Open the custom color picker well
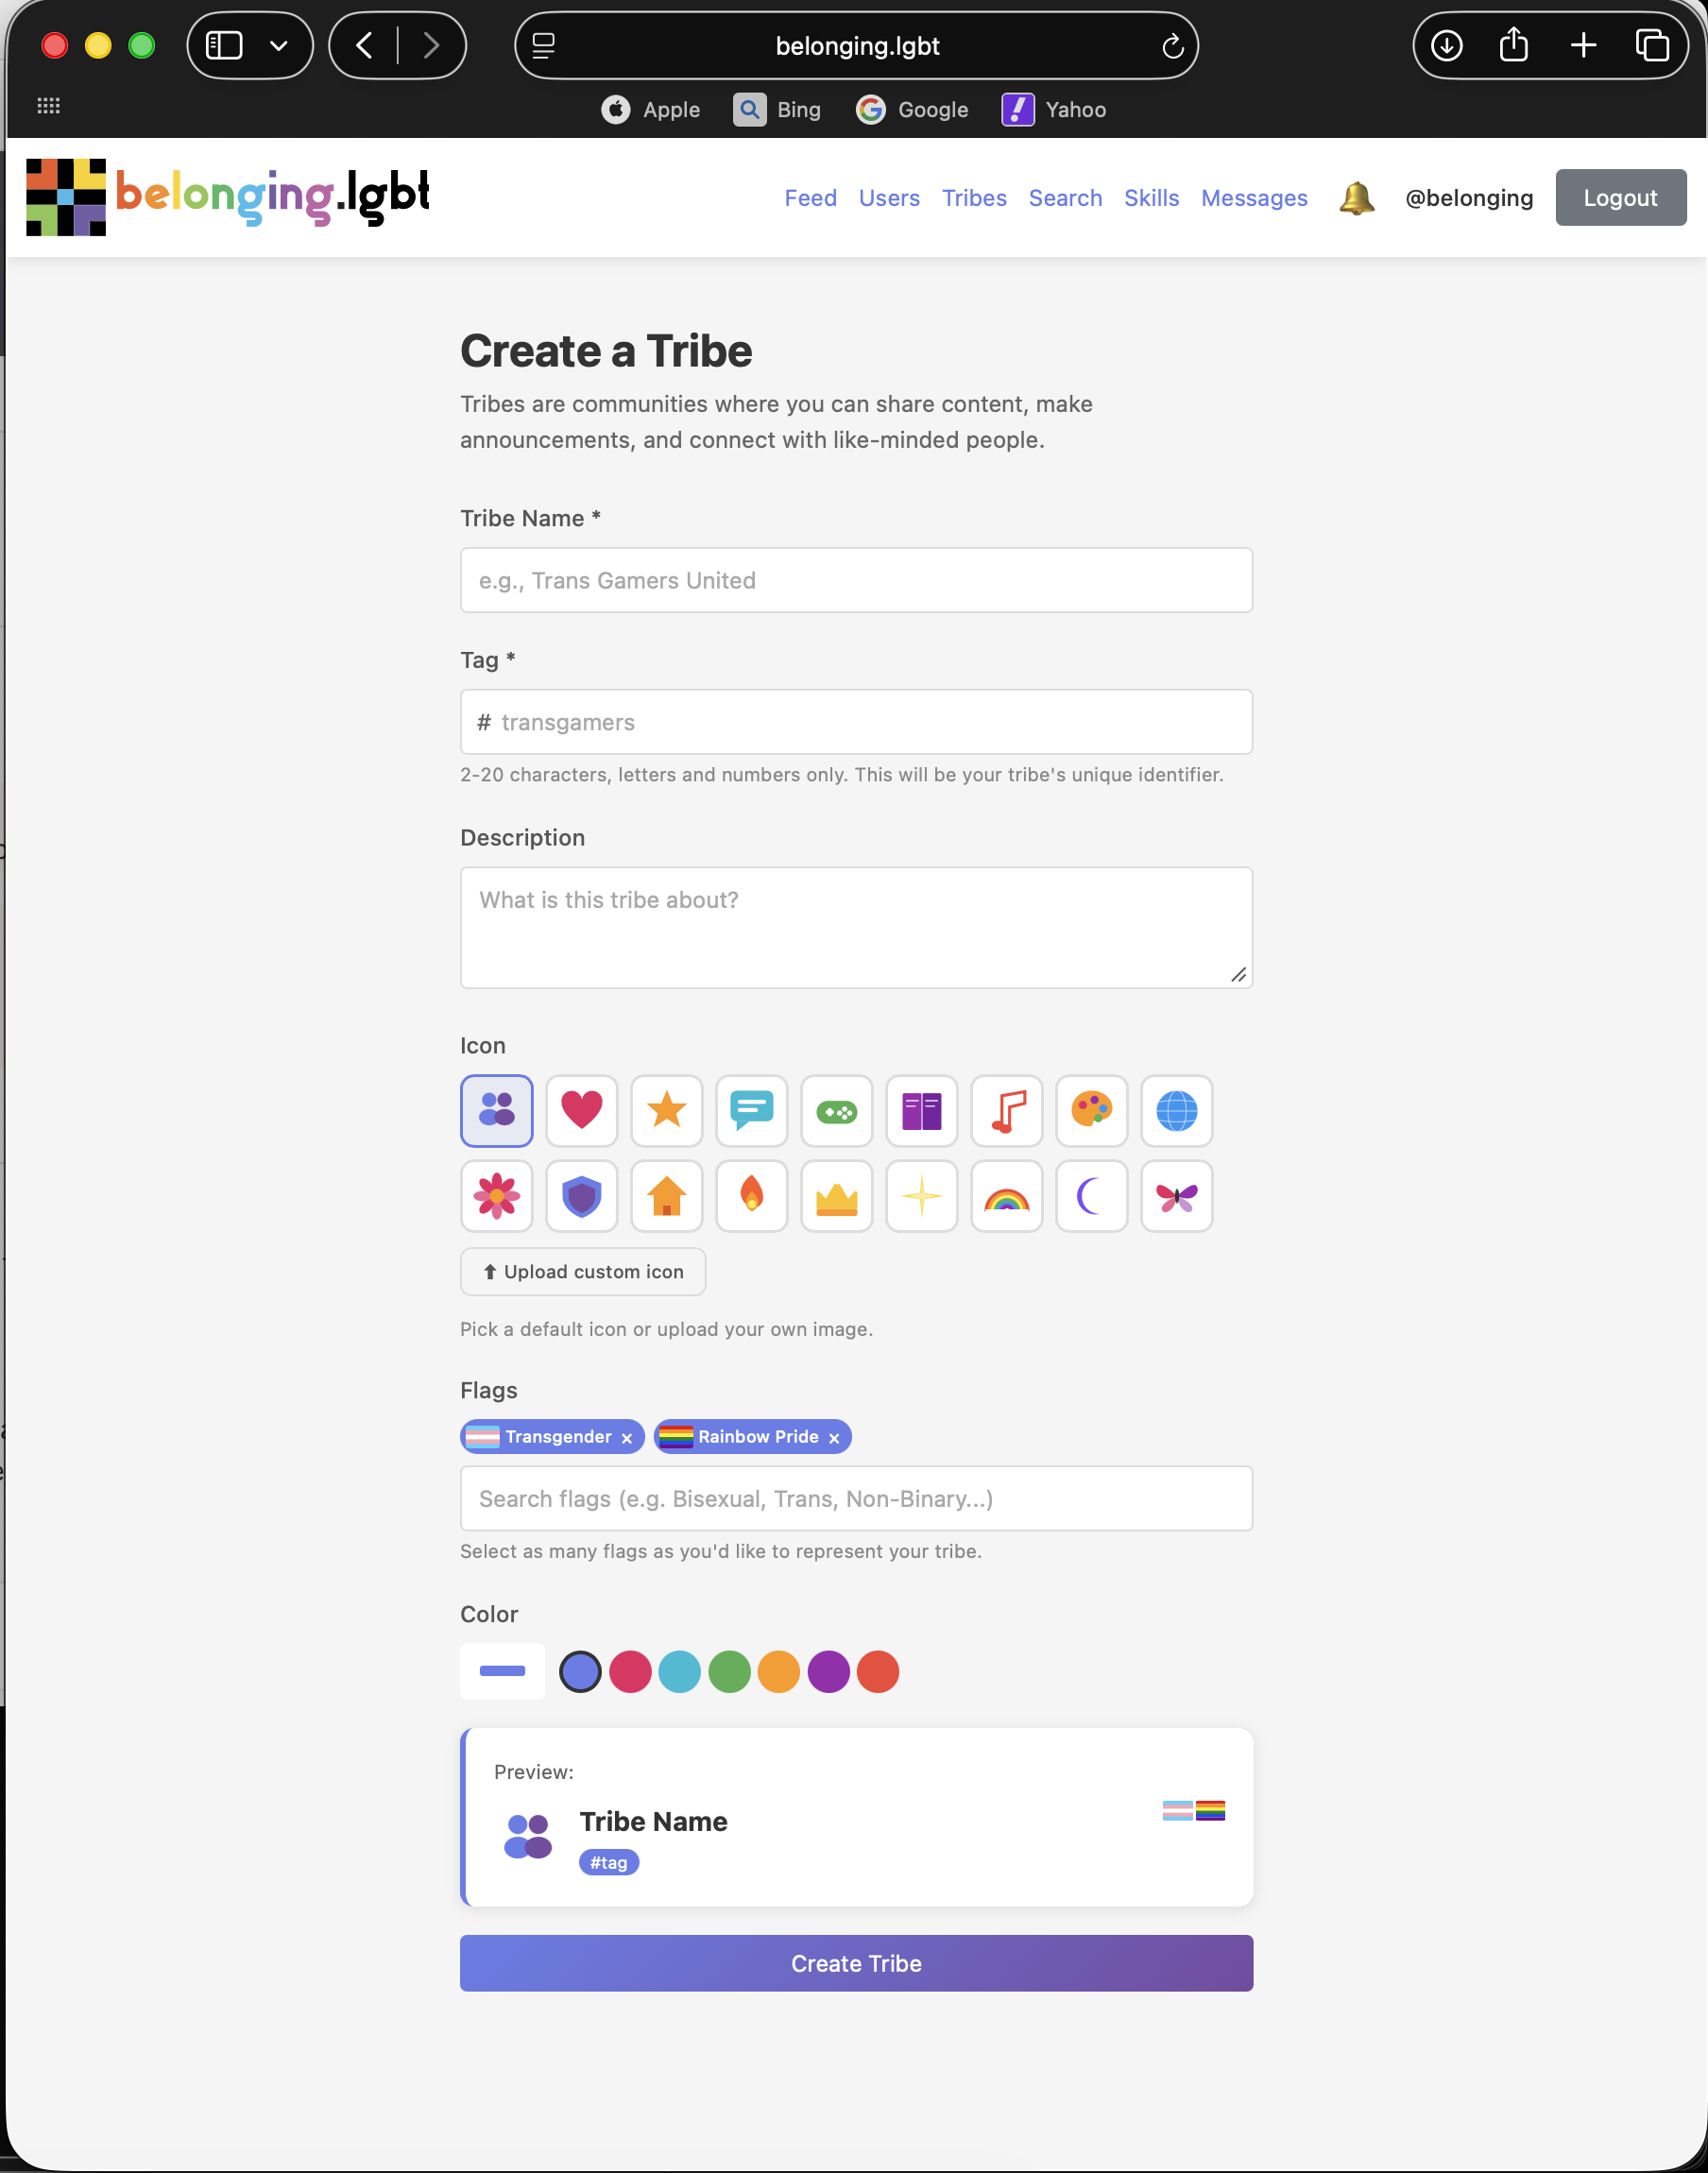The image size is (1708, 2173). coord(502,1671)
